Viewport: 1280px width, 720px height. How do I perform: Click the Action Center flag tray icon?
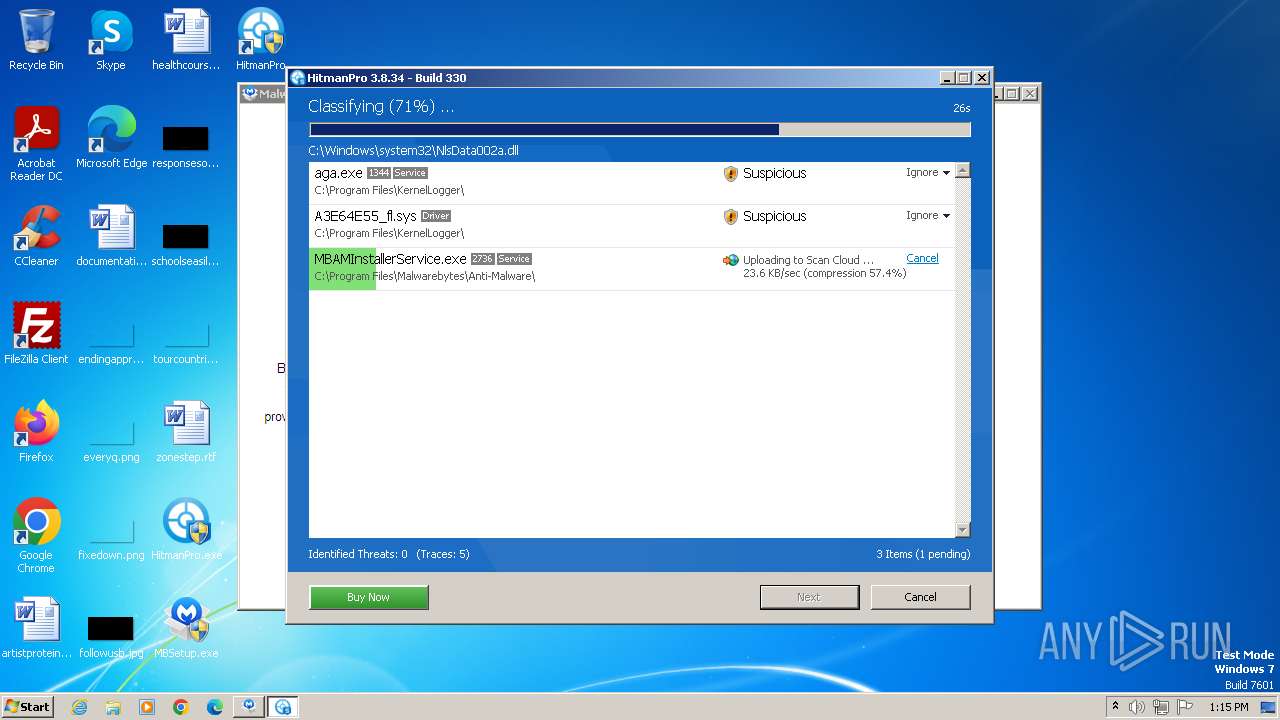point(1185,707)
